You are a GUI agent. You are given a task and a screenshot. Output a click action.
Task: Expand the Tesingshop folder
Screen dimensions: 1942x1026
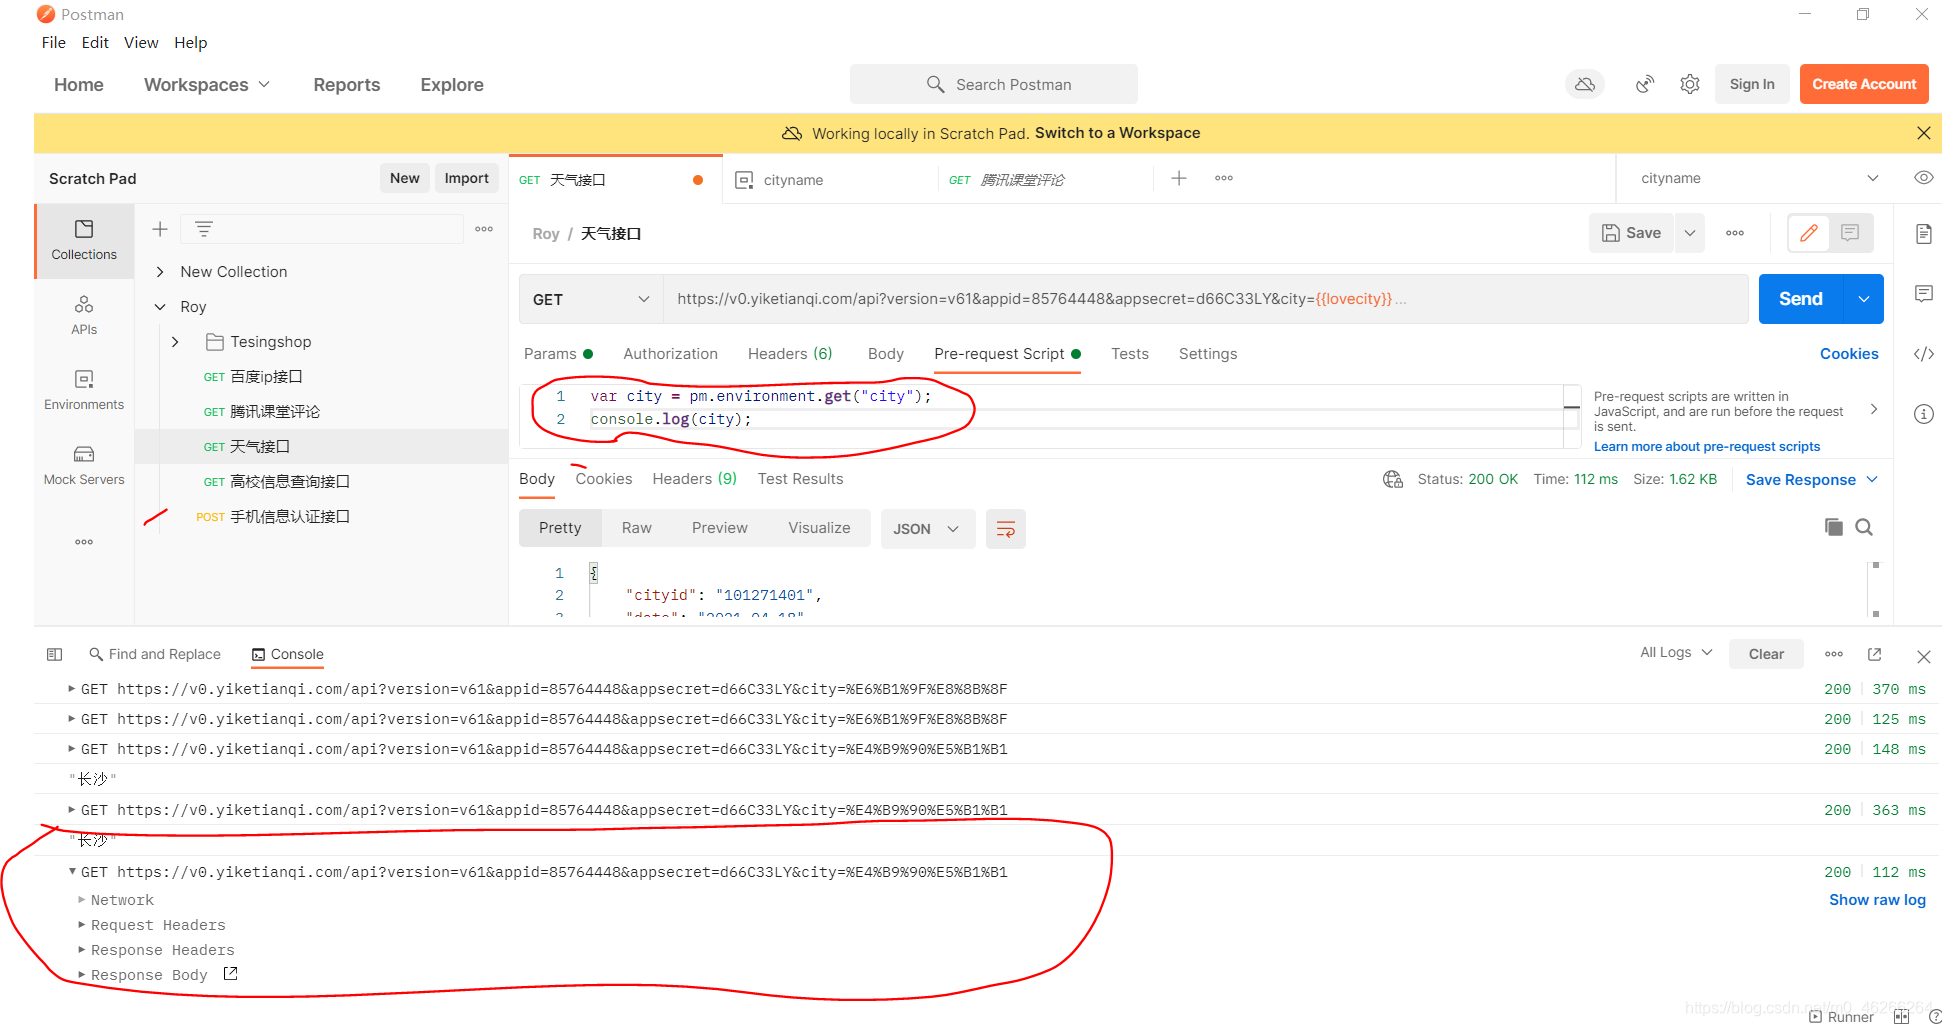coord(175,342)
